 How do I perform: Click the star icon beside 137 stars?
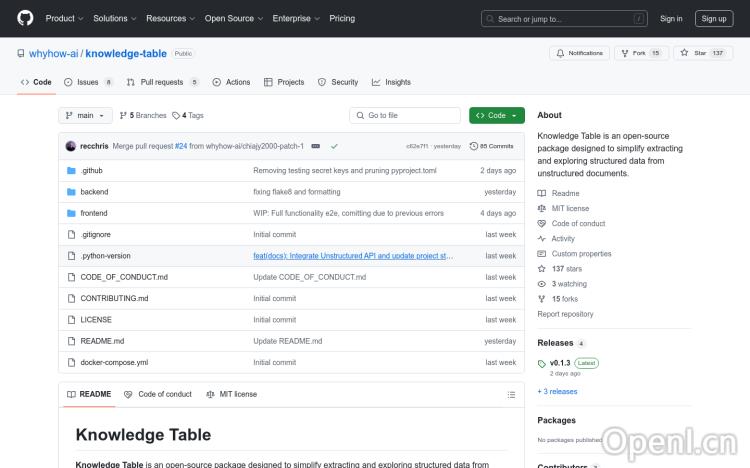coord(541,268)
